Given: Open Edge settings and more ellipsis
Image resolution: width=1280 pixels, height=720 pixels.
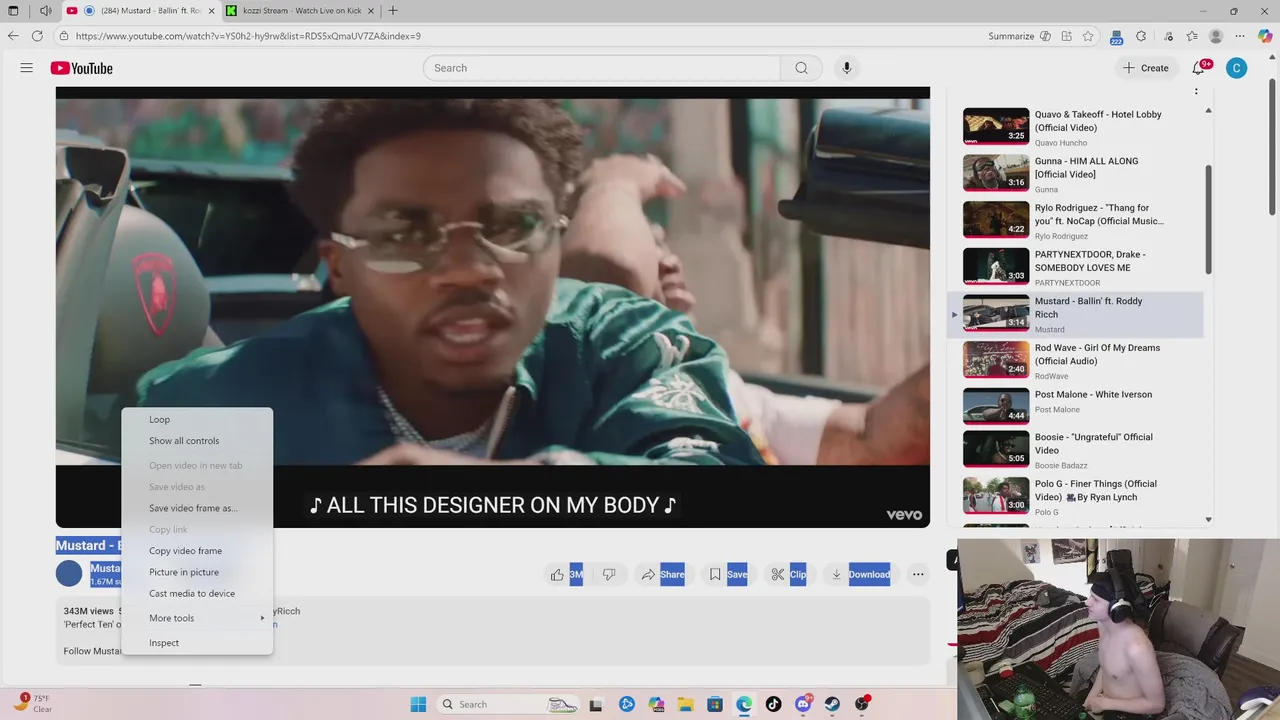Looking at the screenshot, I should (1240, 36).
